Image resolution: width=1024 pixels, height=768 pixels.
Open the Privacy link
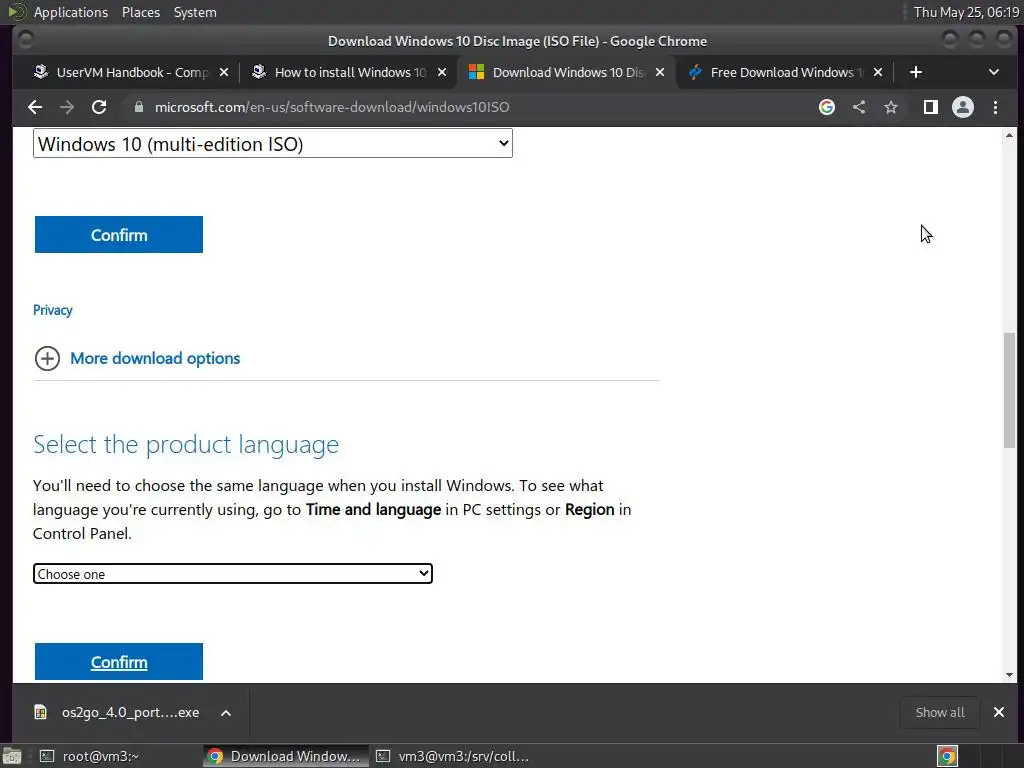coord(52,310)
